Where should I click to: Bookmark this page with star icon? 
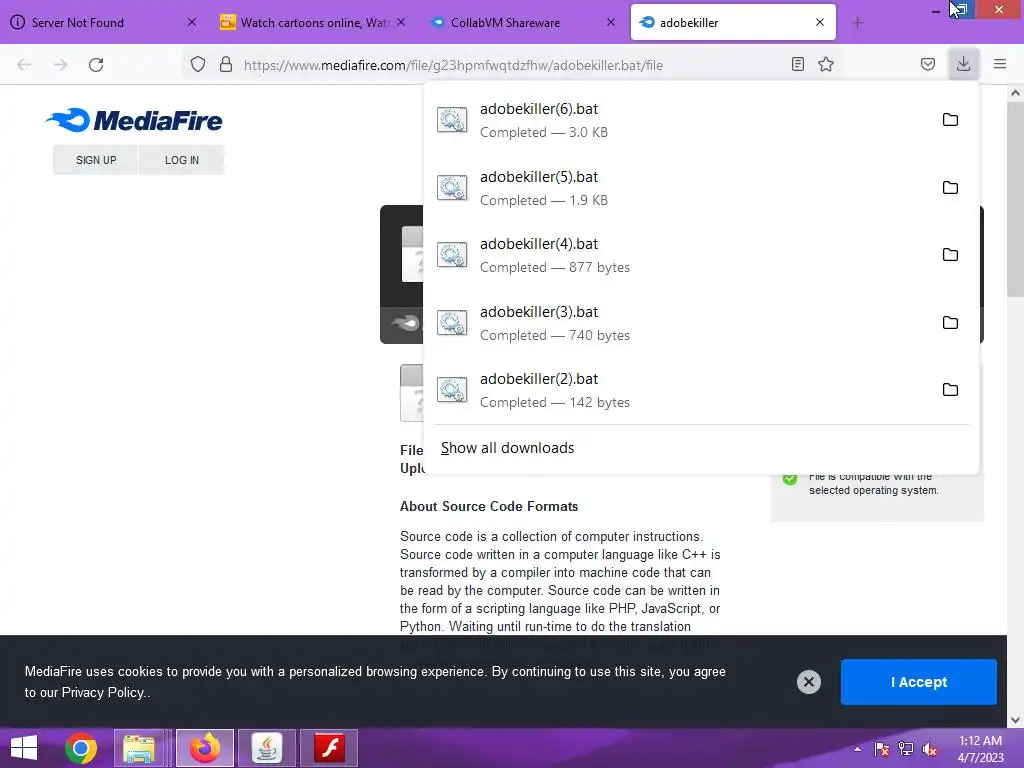coord(826,64)
